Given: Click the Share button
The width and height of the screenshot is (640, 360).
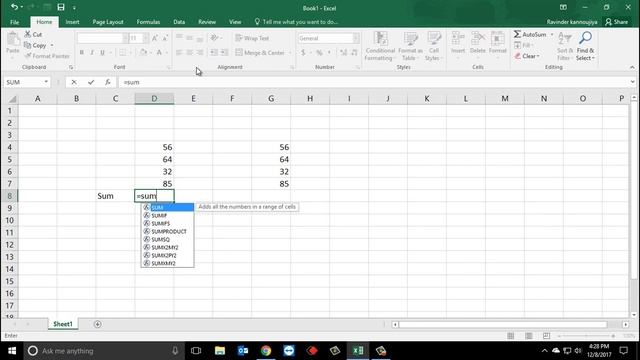Looking at the screenshot, I should pos(617,22).
